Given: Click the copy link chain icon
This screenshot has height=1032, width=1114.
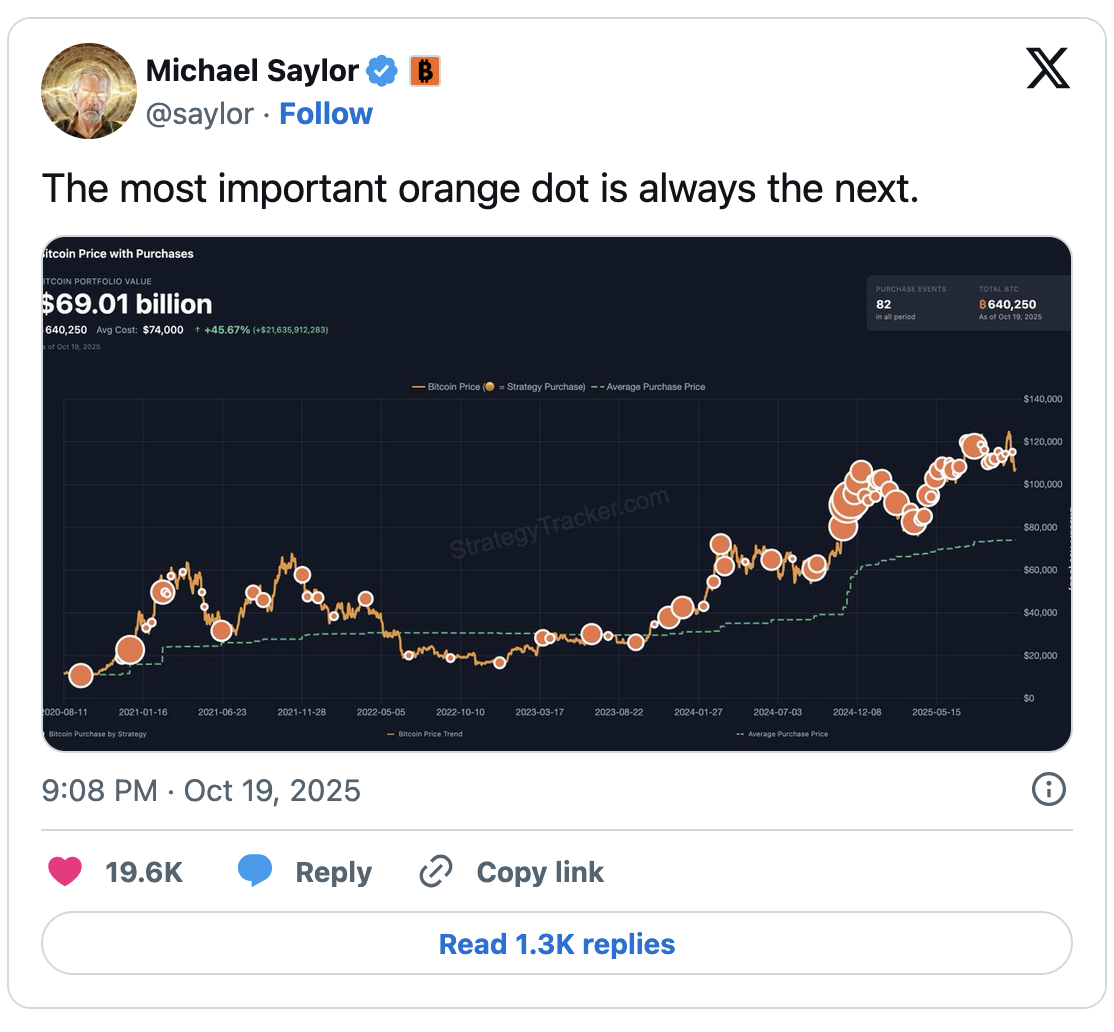Looking at the screenshot, I should pyautogui.click(x=435, y=872).
